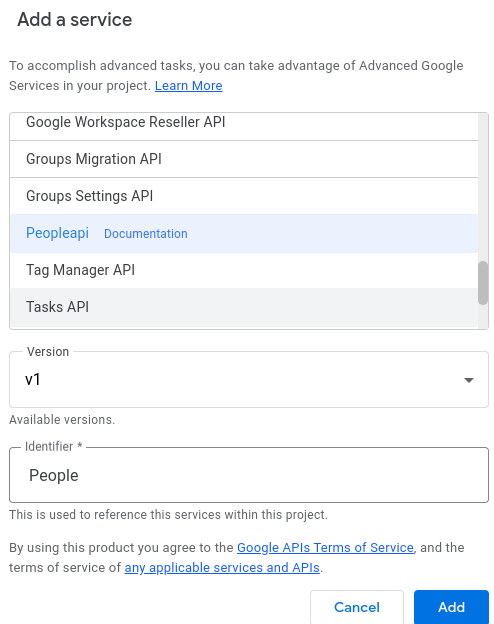
Task: Select Tasks API in list
Action: [244, 307]
